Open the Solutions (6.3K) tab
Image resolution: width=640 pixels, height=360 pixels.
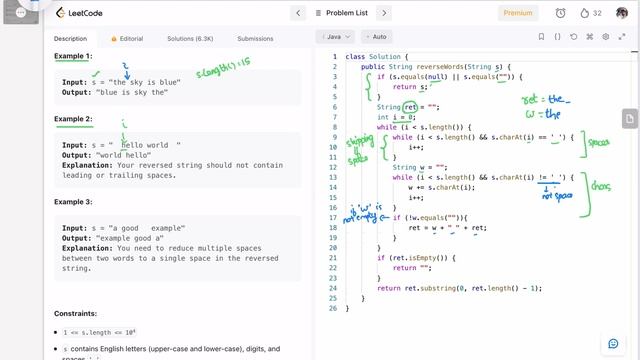click(190, 39)
